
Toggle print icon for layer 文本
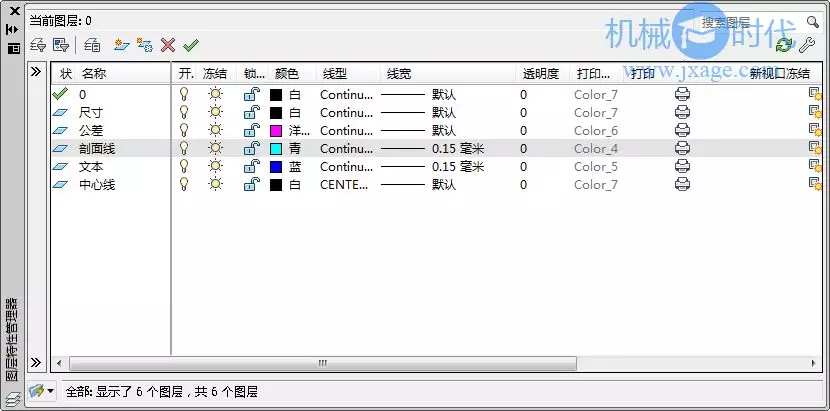click(682, 167)
